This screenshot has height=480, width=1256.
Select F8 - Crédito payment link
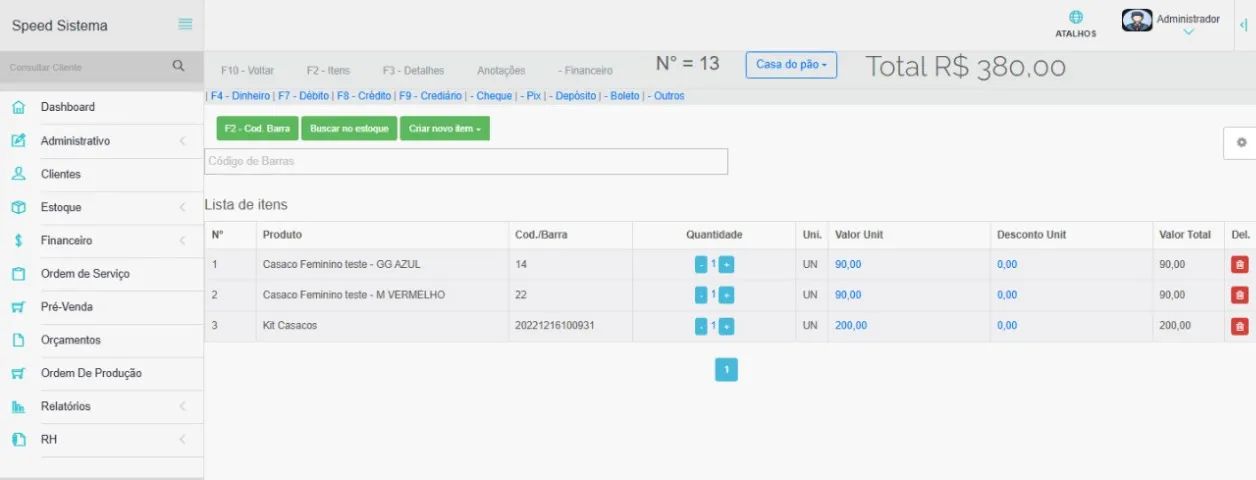364,96
